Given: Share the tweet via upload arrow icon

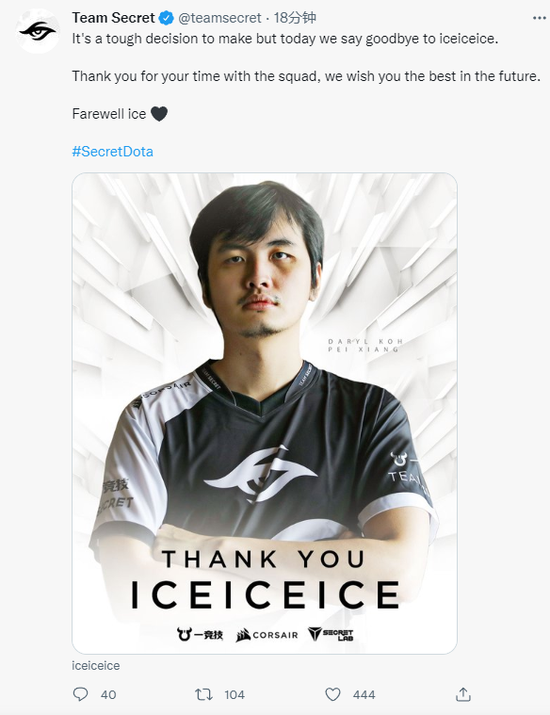Looking at the screenshot, I should point(463,694).
